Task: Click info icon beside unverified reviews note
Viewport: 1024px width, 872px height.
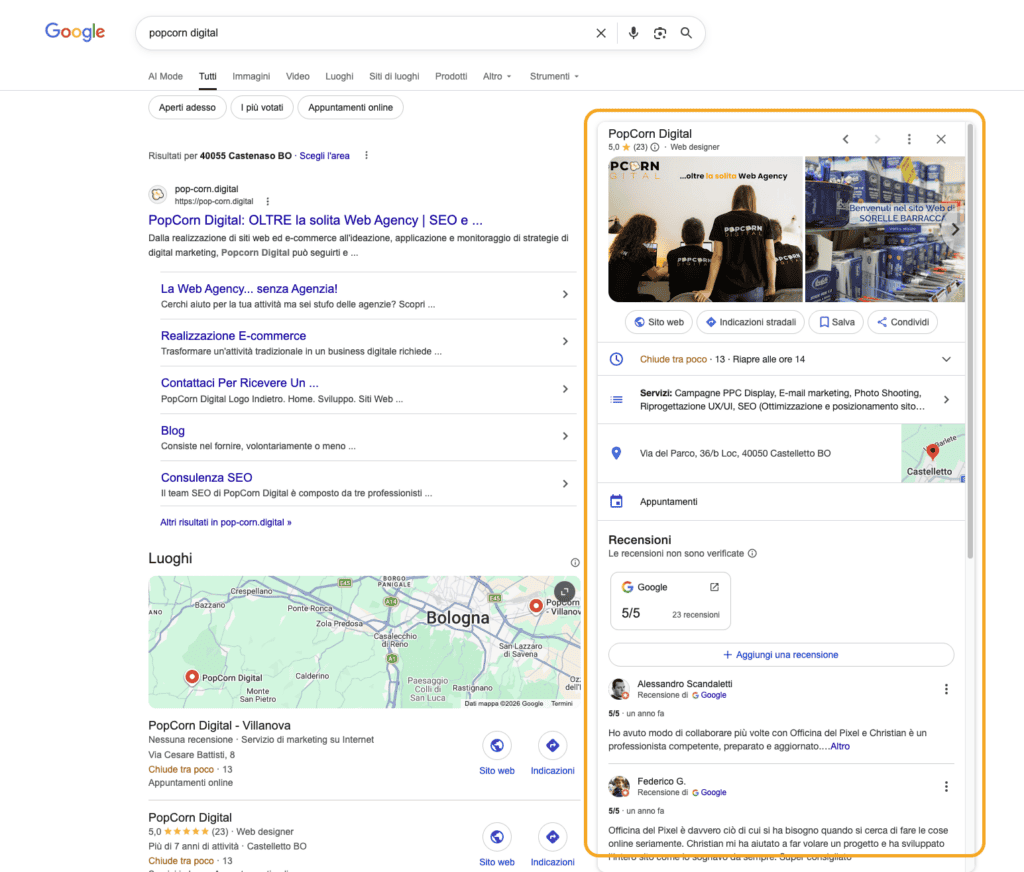Action: coord(752,553)
